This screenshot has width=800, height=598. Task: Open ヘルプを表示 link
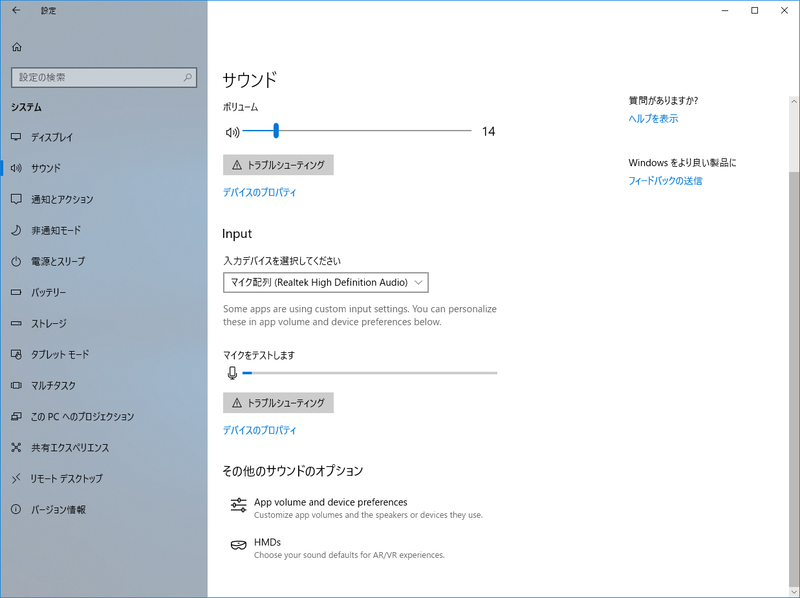coord(653,118)
